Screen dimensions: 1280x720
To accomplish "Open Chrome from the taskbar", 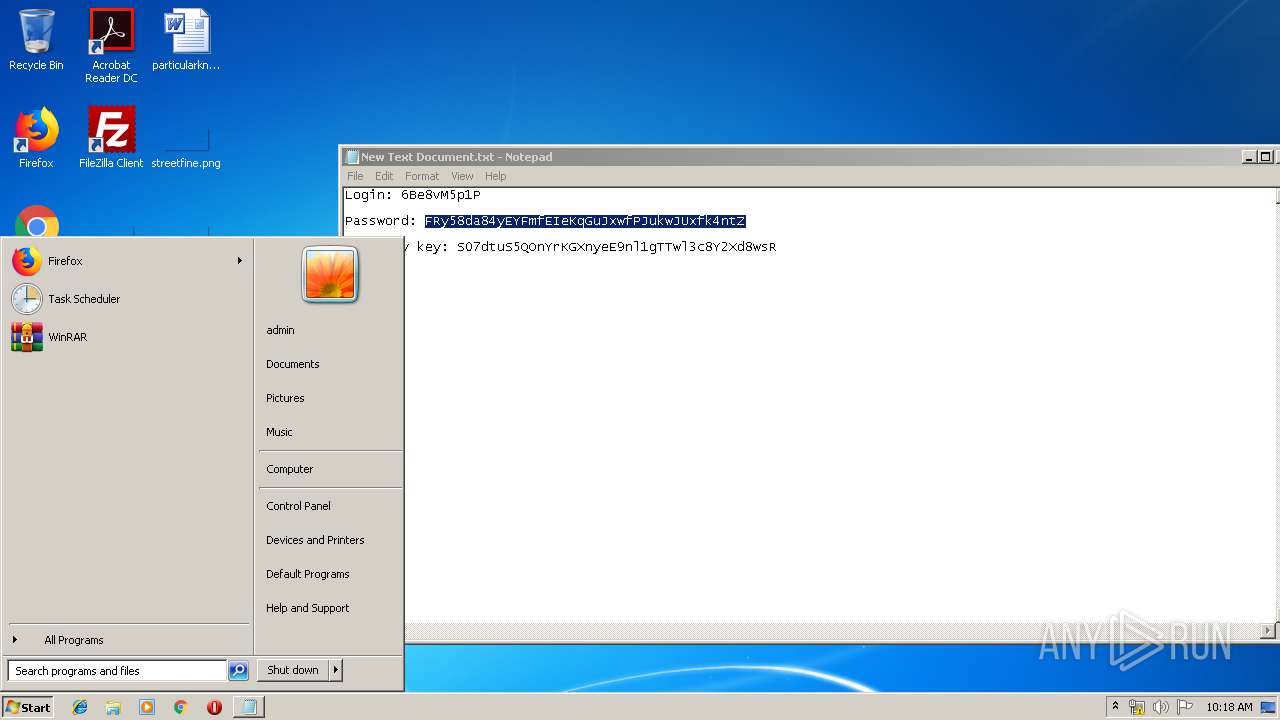I will (x=180, y=707).
